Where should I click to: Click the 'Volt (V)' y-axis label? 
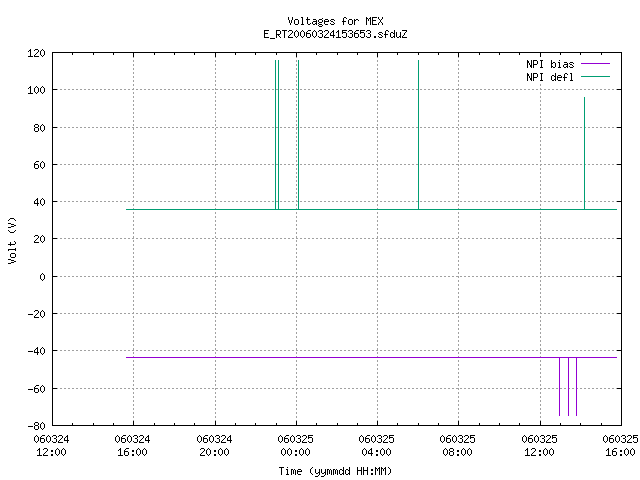point(12,240)
